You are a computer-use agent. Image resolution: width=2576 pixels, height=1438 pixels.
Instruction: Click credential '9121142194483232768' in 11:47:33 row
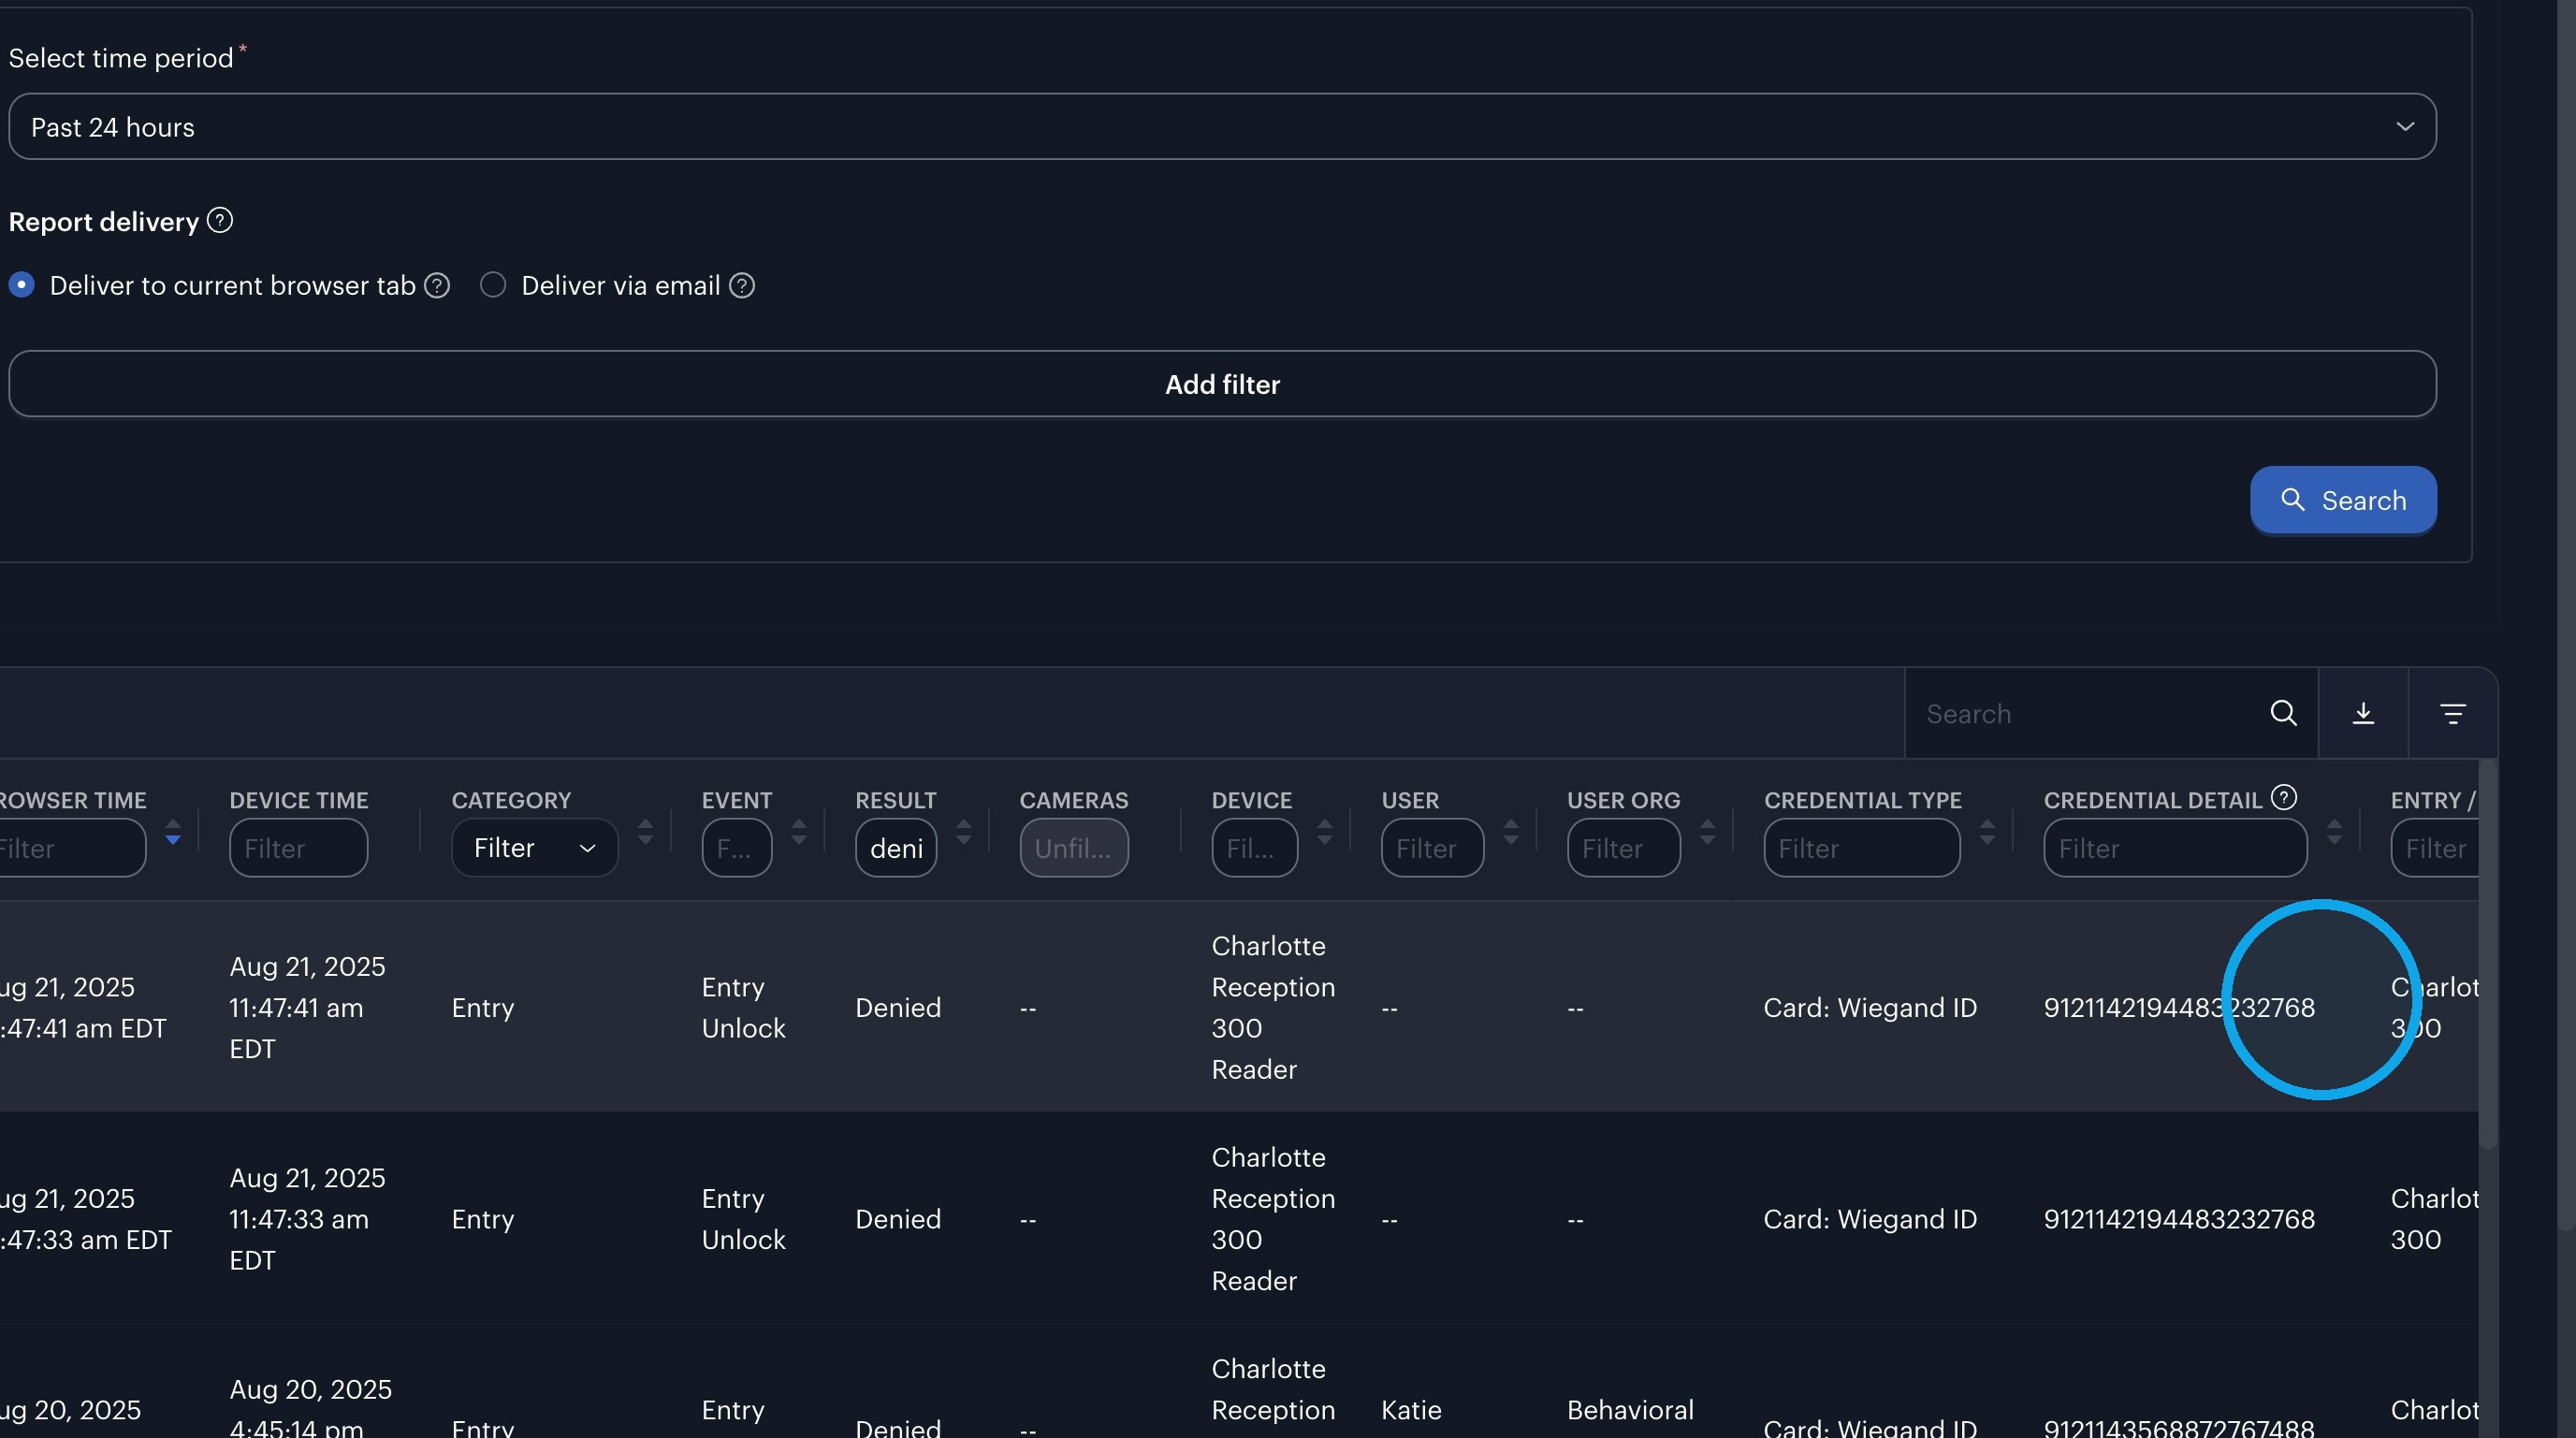2179,1219
